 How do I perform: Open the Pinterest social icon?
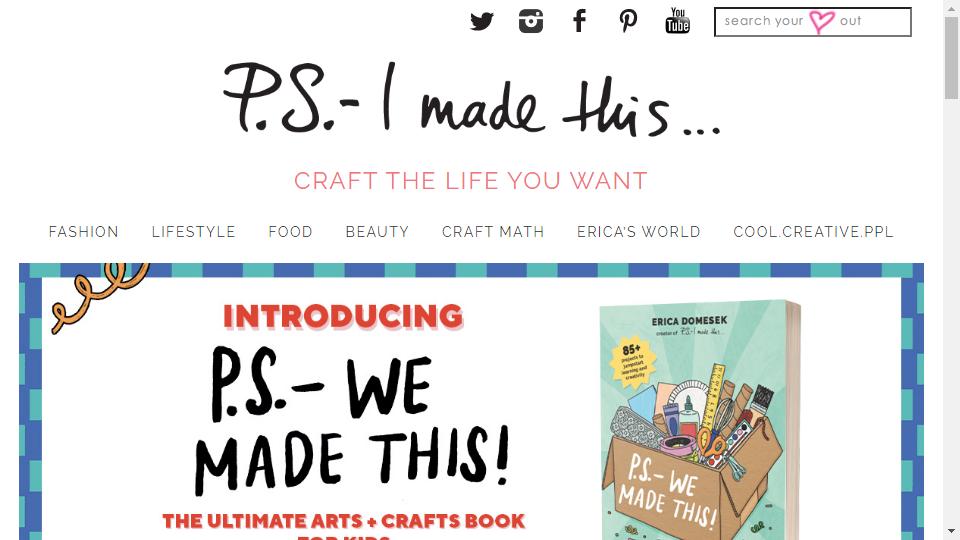[x=628, y=21]
